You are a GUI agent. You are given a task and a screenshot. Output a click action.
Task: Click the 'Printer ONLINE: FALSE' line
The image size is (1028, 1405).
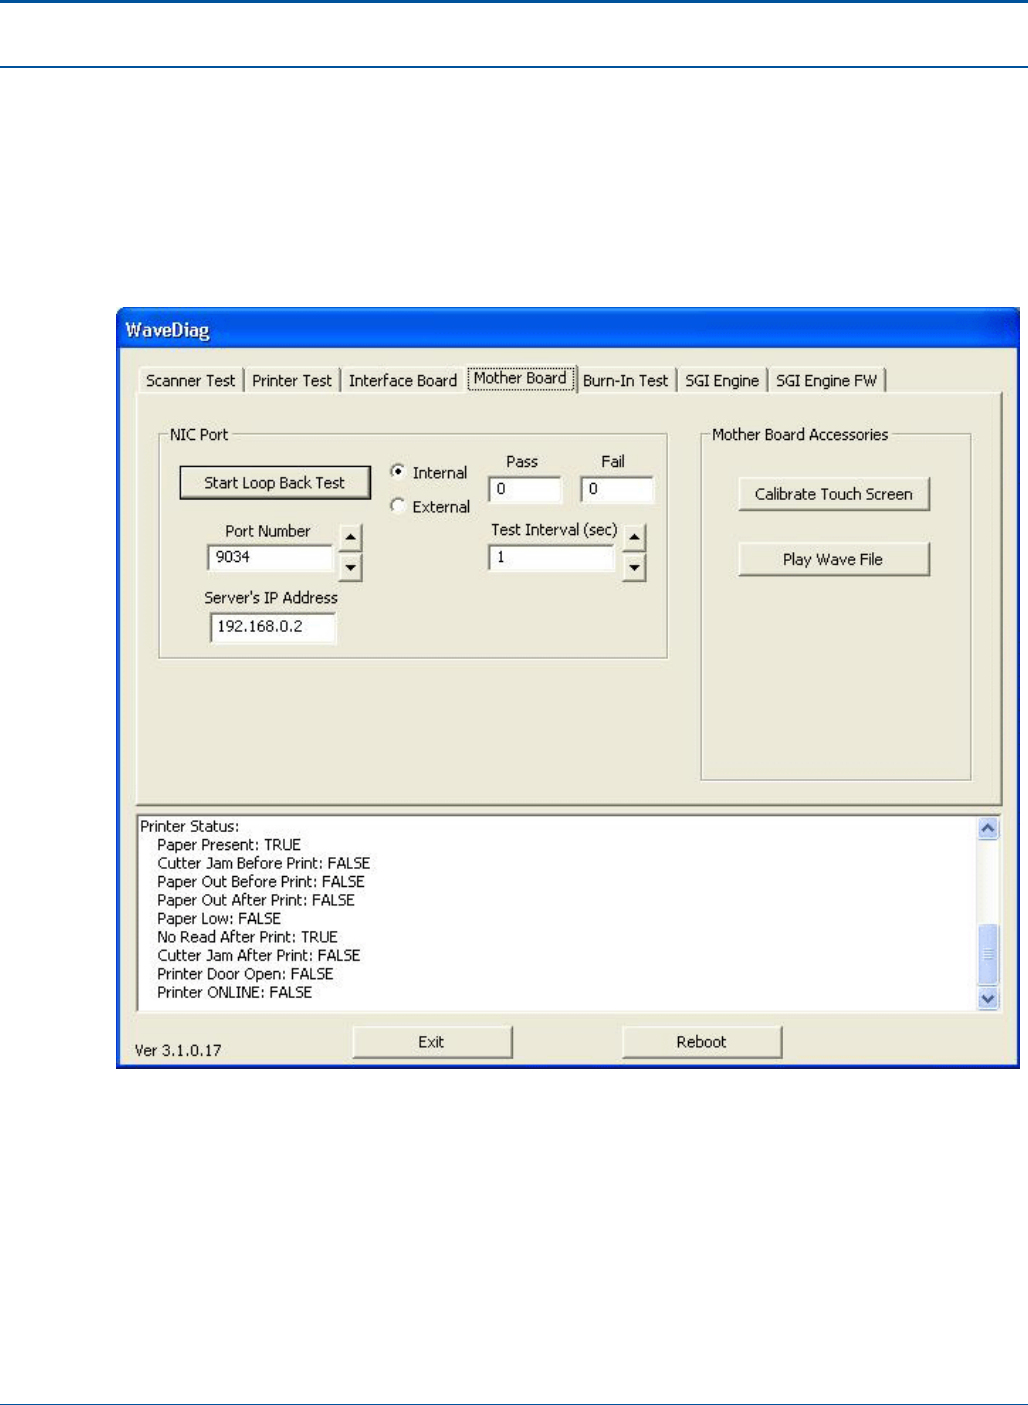234,993
